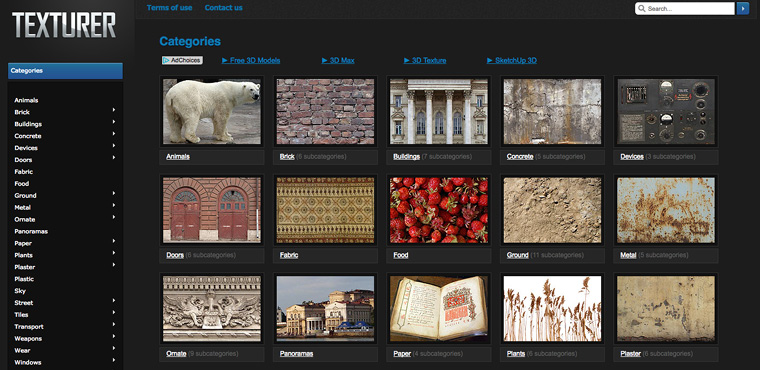Click the Buildings caption link under thumbnail

coord(406,157)
